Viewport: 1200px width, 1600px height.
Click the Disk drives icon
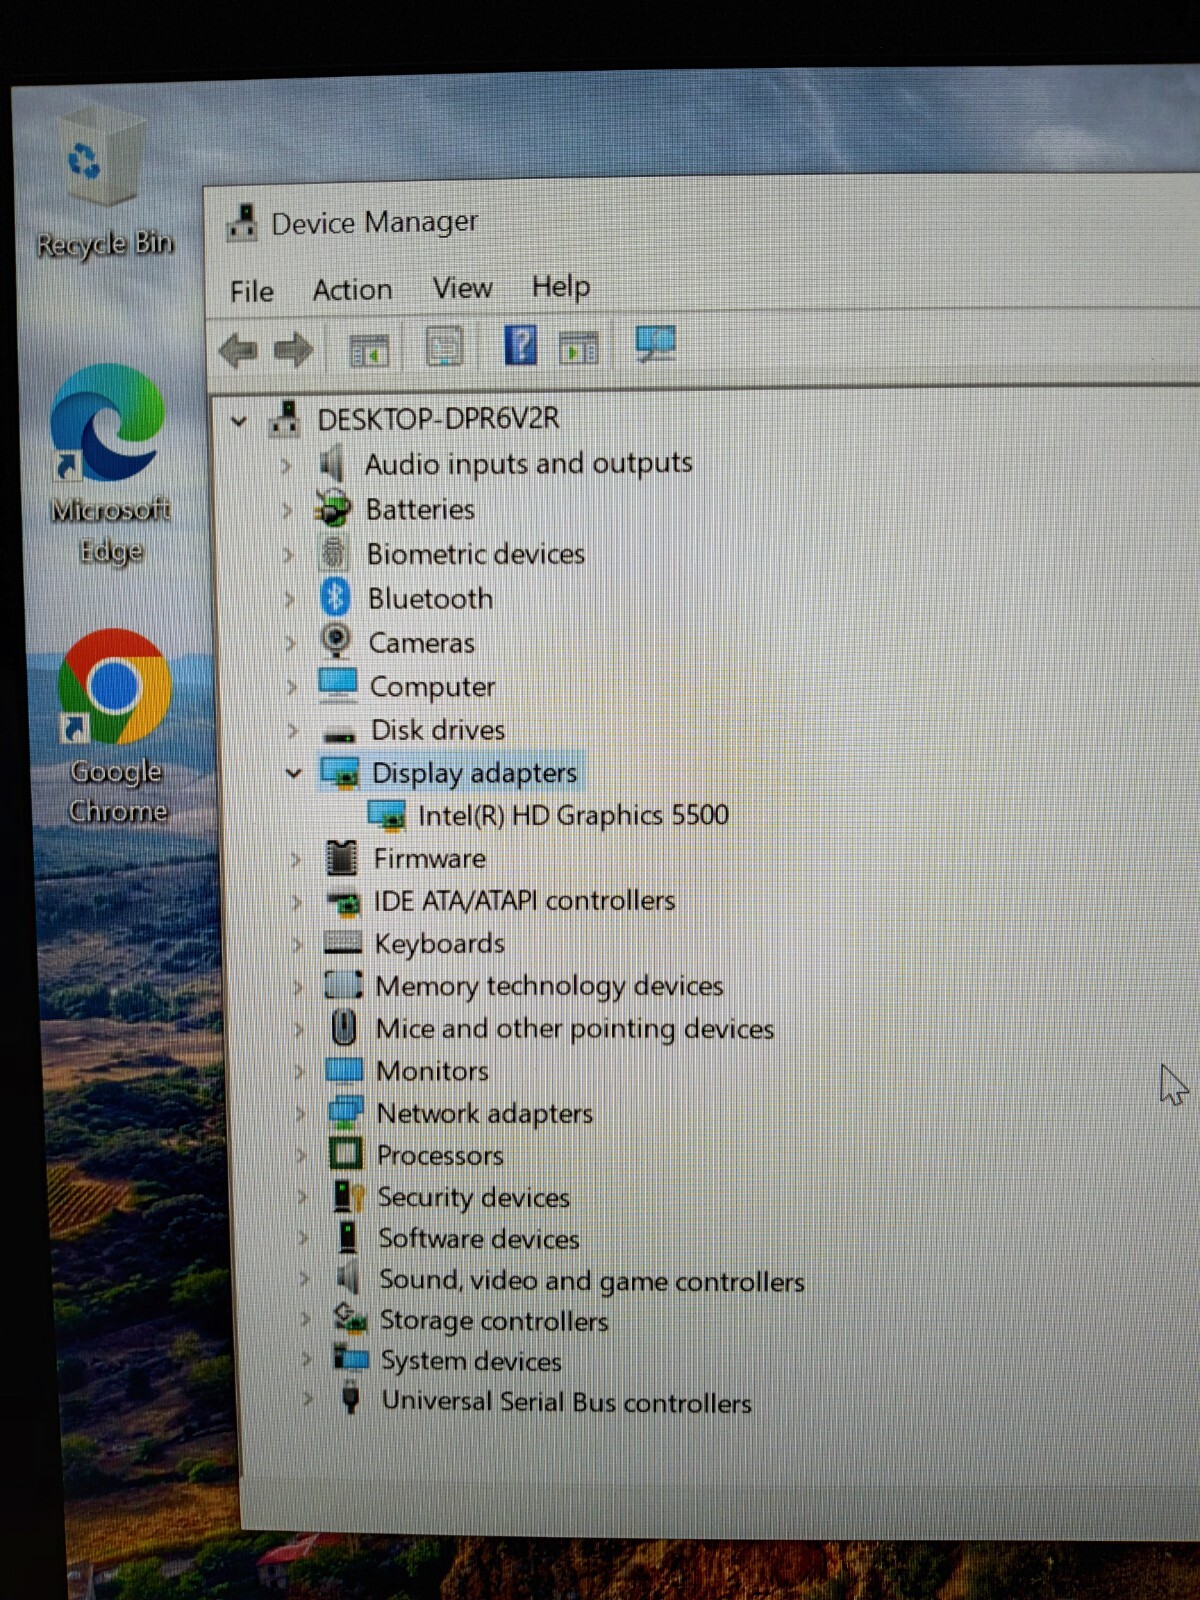coord(339,735)
